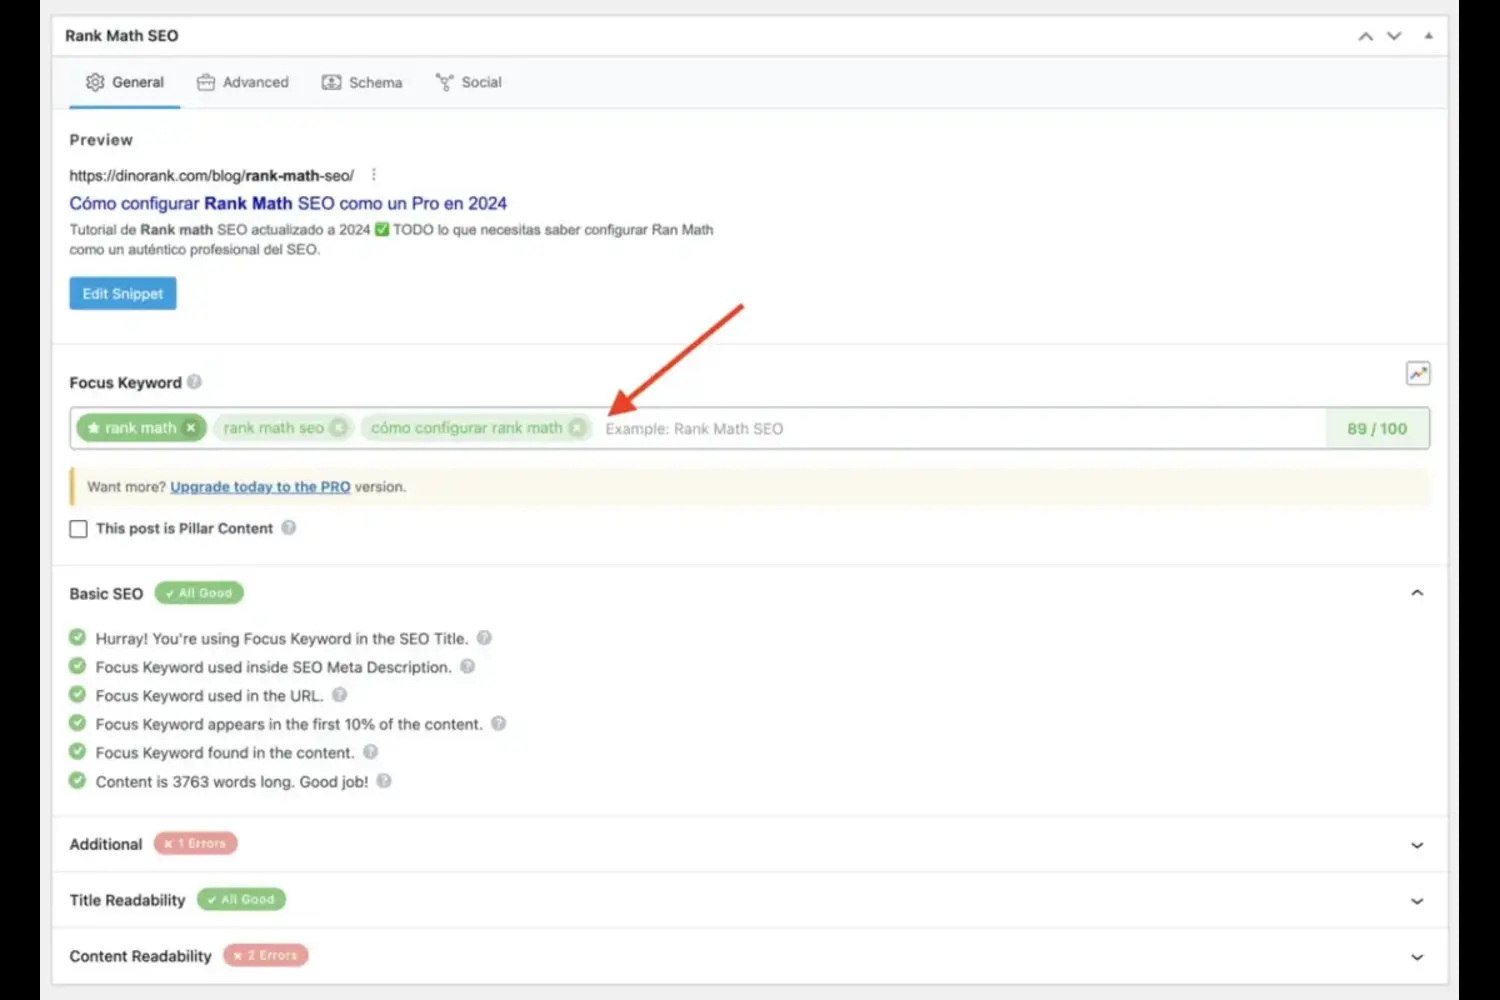Remove the 'rank math seo' keyword tag
The width and height of the screenshot is (1500, 1000).
pos(339,428)
